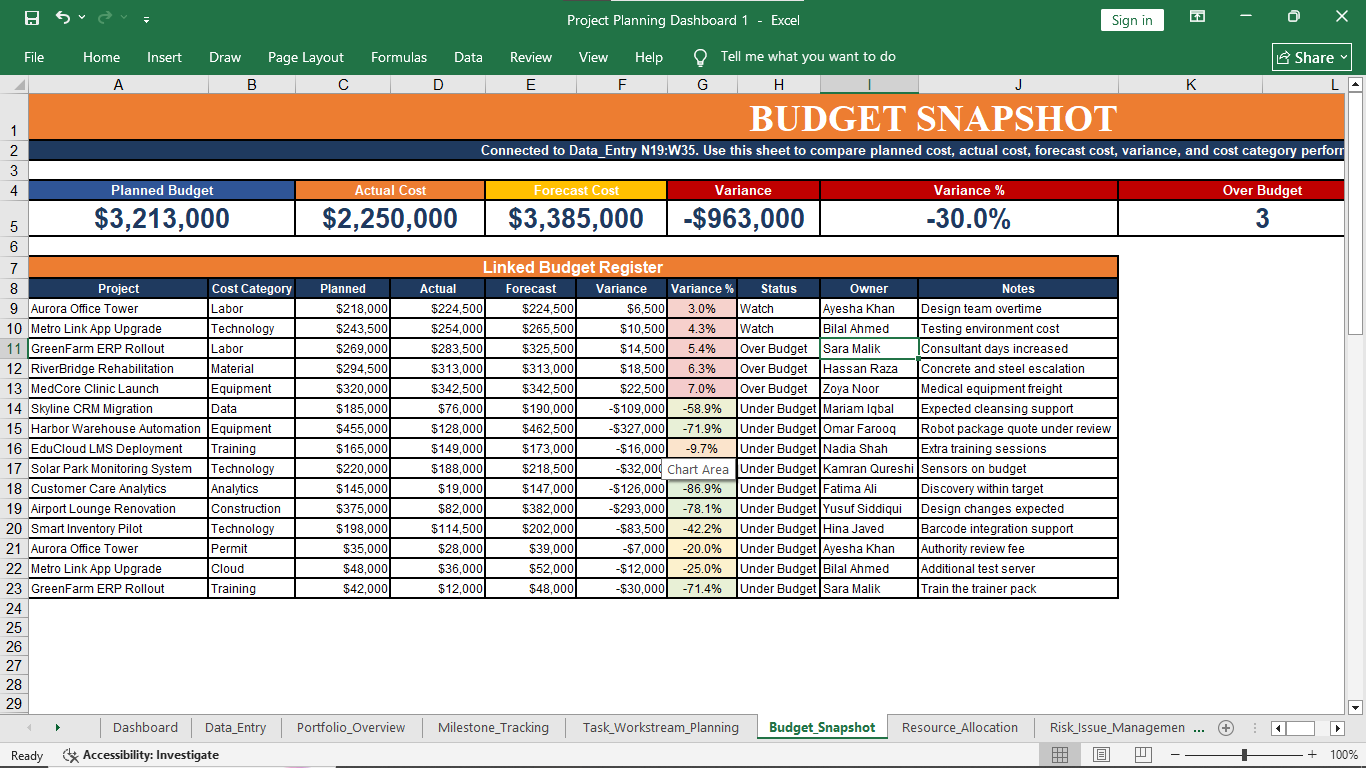This screenshot has width=1366, height=768.
Task: Select all cells with the corner triangle
Action: pos(14,85)
